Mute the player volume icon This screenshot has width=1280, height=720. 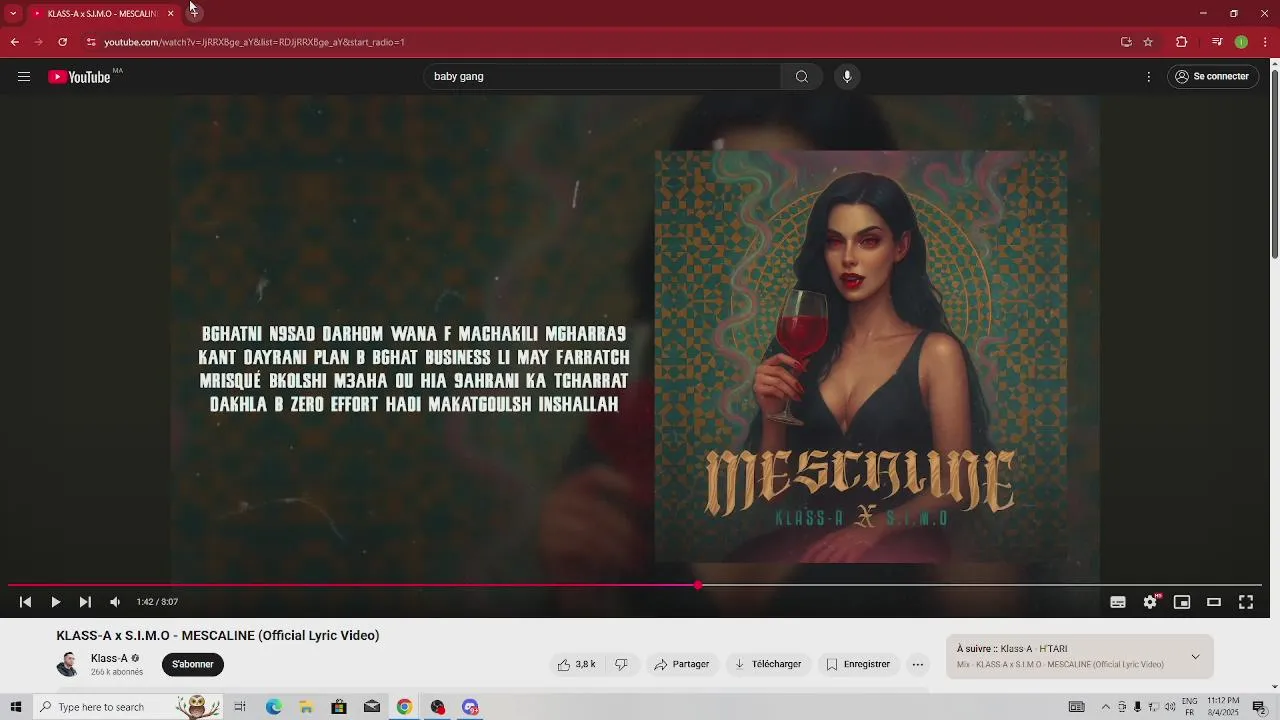point(115,602)
